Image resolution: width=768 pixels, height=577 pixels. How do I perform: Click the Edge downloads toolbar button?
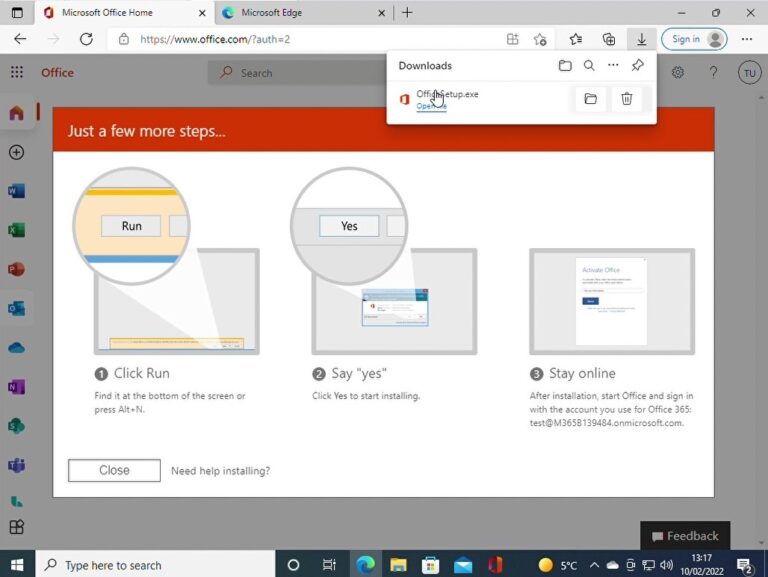[x=641, y=39]
